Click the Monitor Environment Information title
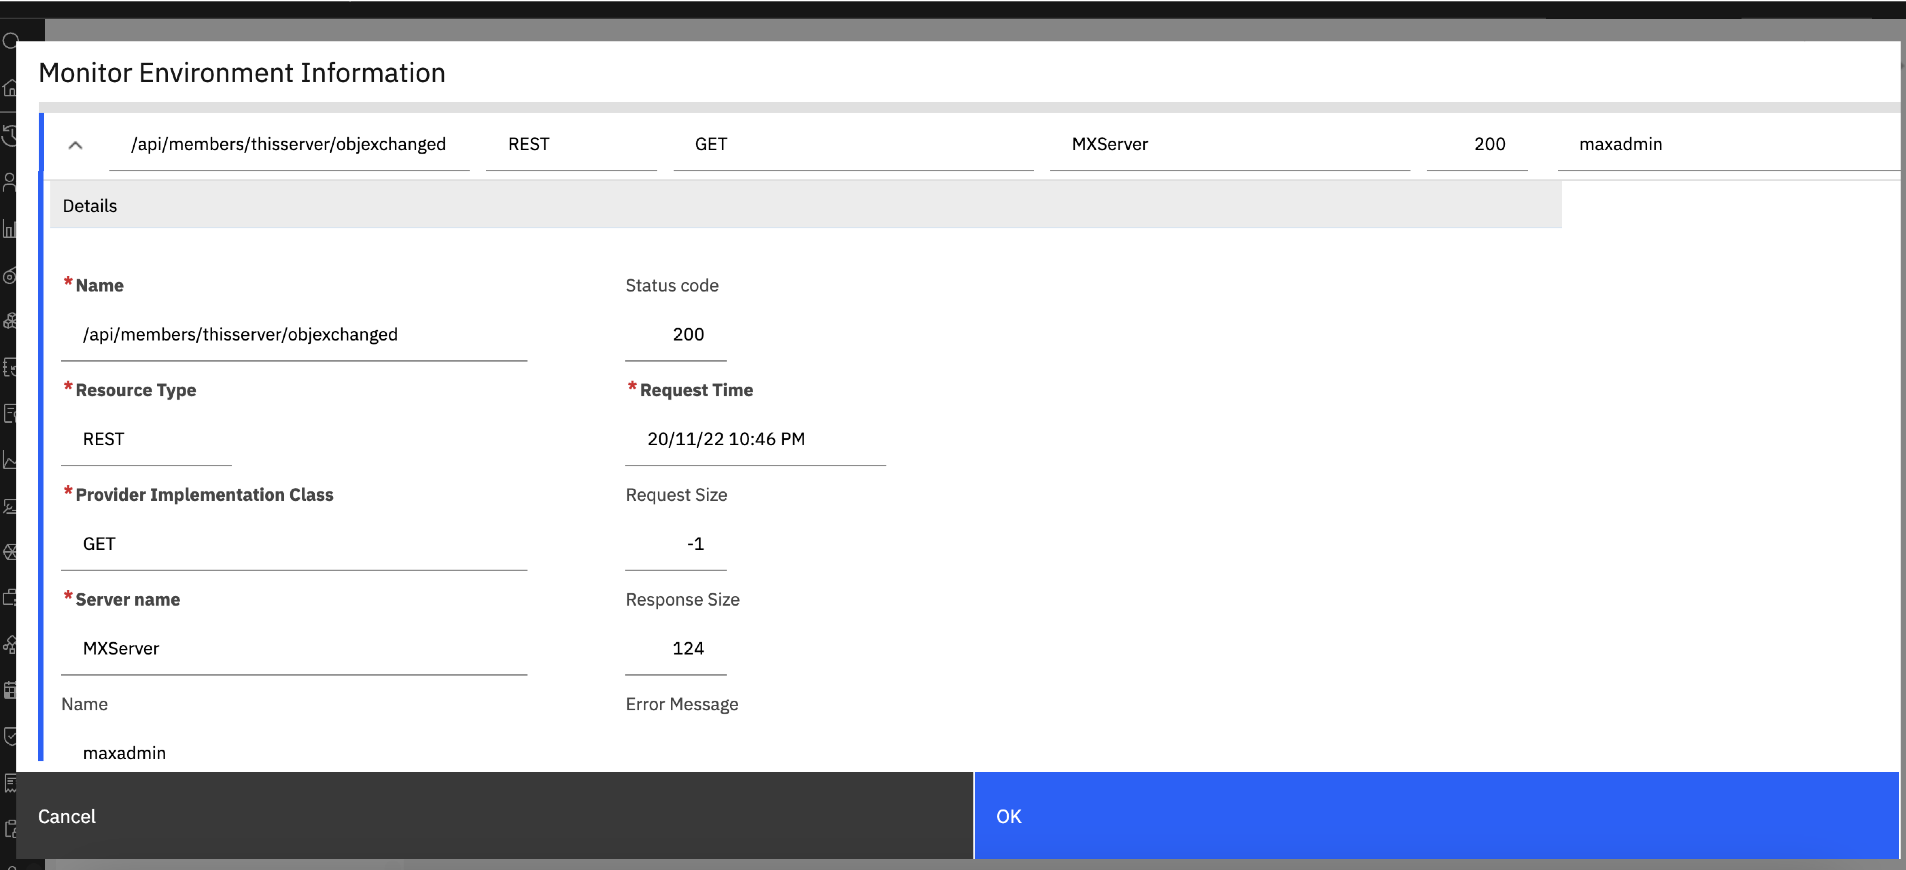The image size is (1906, 870). point(242,73)
